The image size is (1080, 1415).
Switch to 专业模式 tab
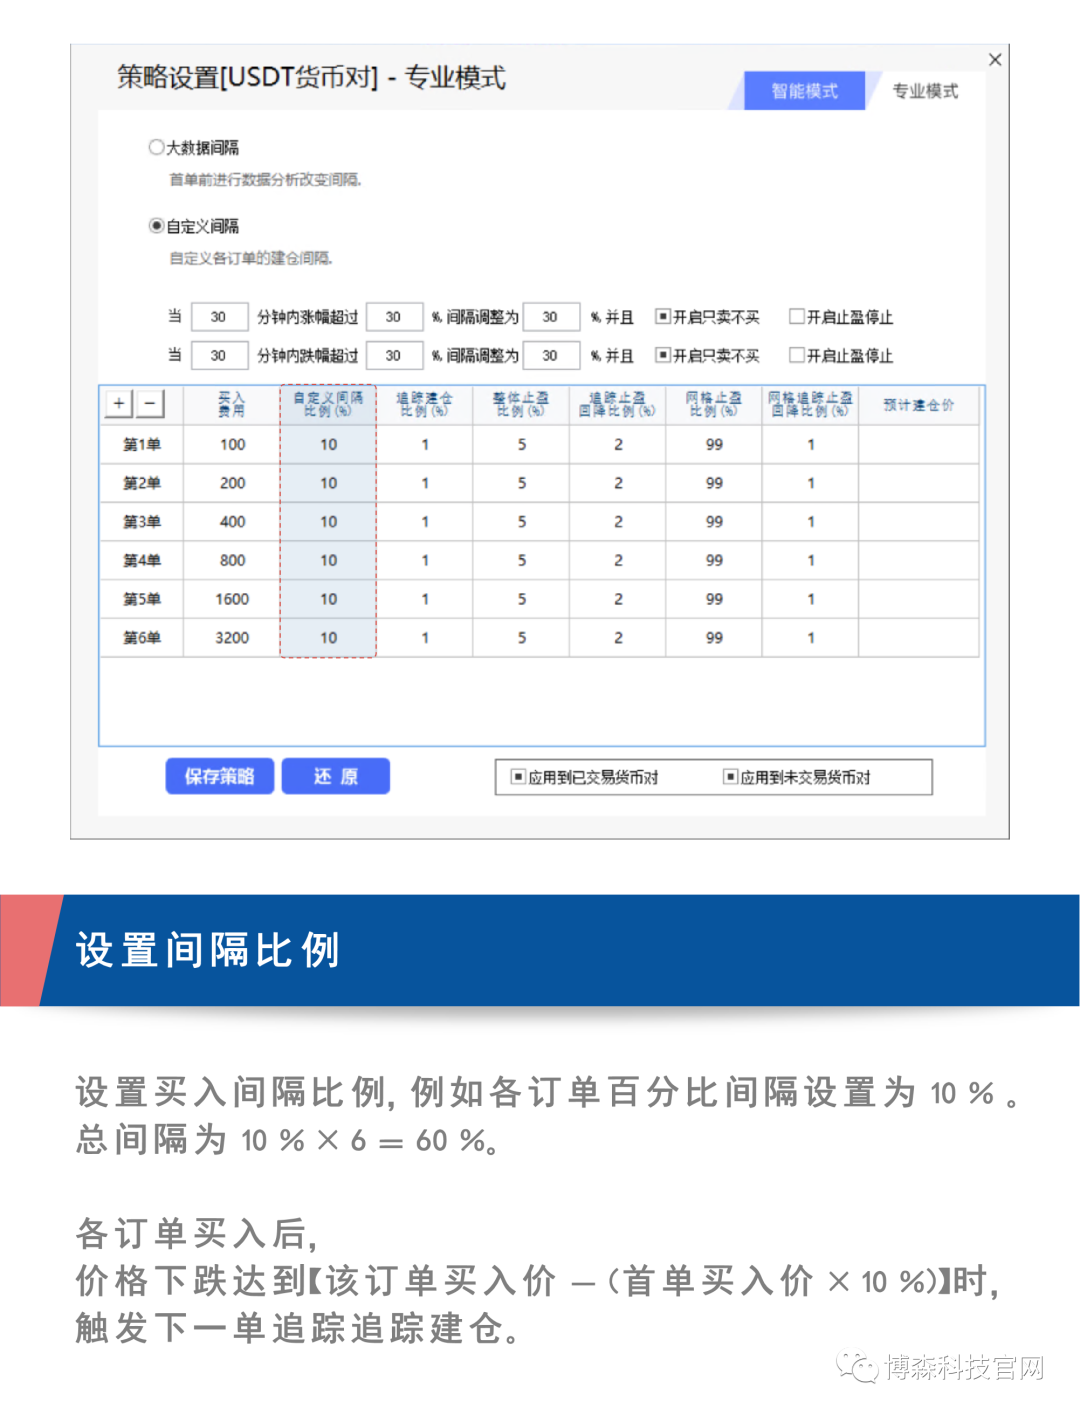(924, 91)
